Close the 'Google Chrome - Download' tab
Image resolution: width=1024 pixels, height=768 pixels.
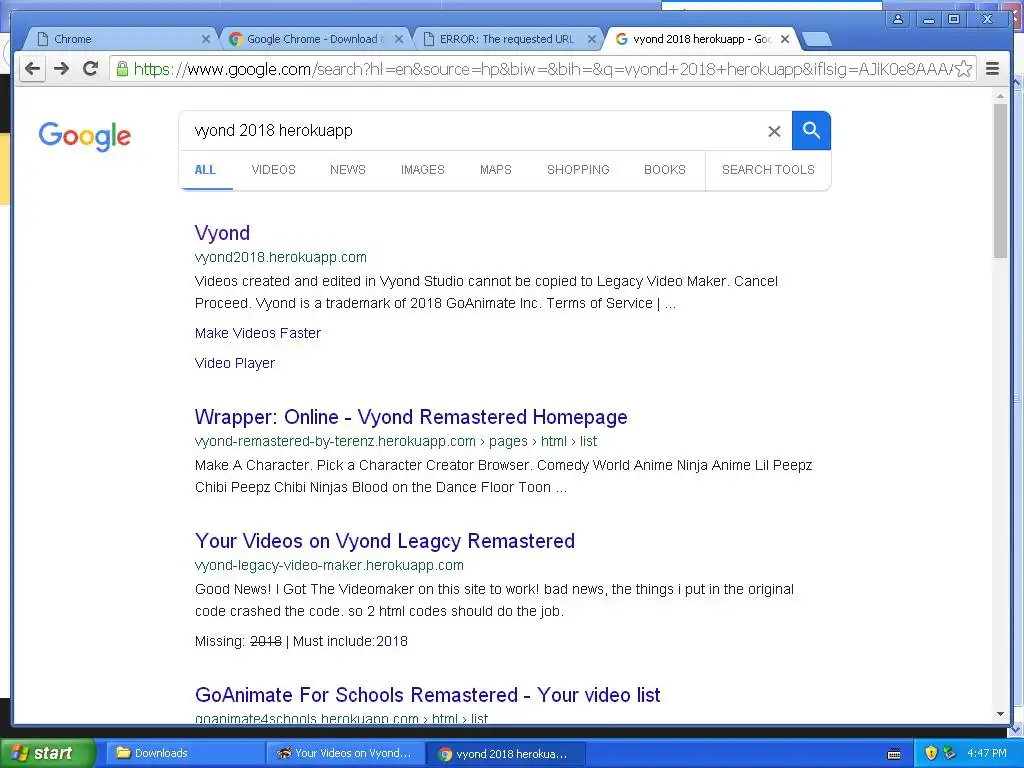pos(399,39)
